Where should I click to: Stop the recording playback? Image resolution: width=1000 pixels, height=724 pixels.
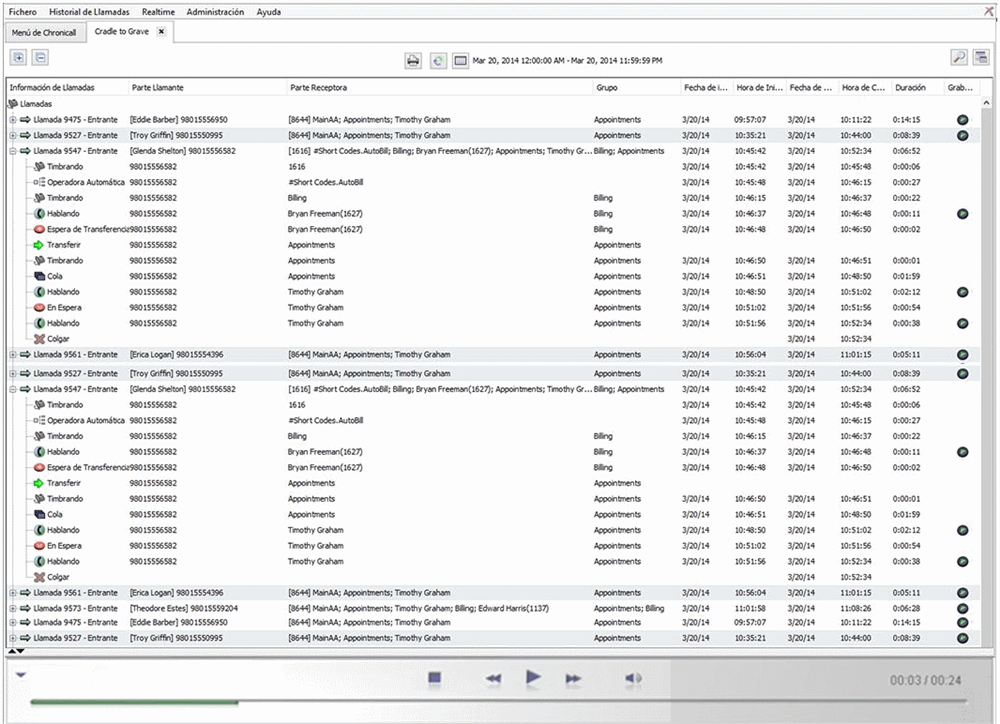[x=434, y=678]
